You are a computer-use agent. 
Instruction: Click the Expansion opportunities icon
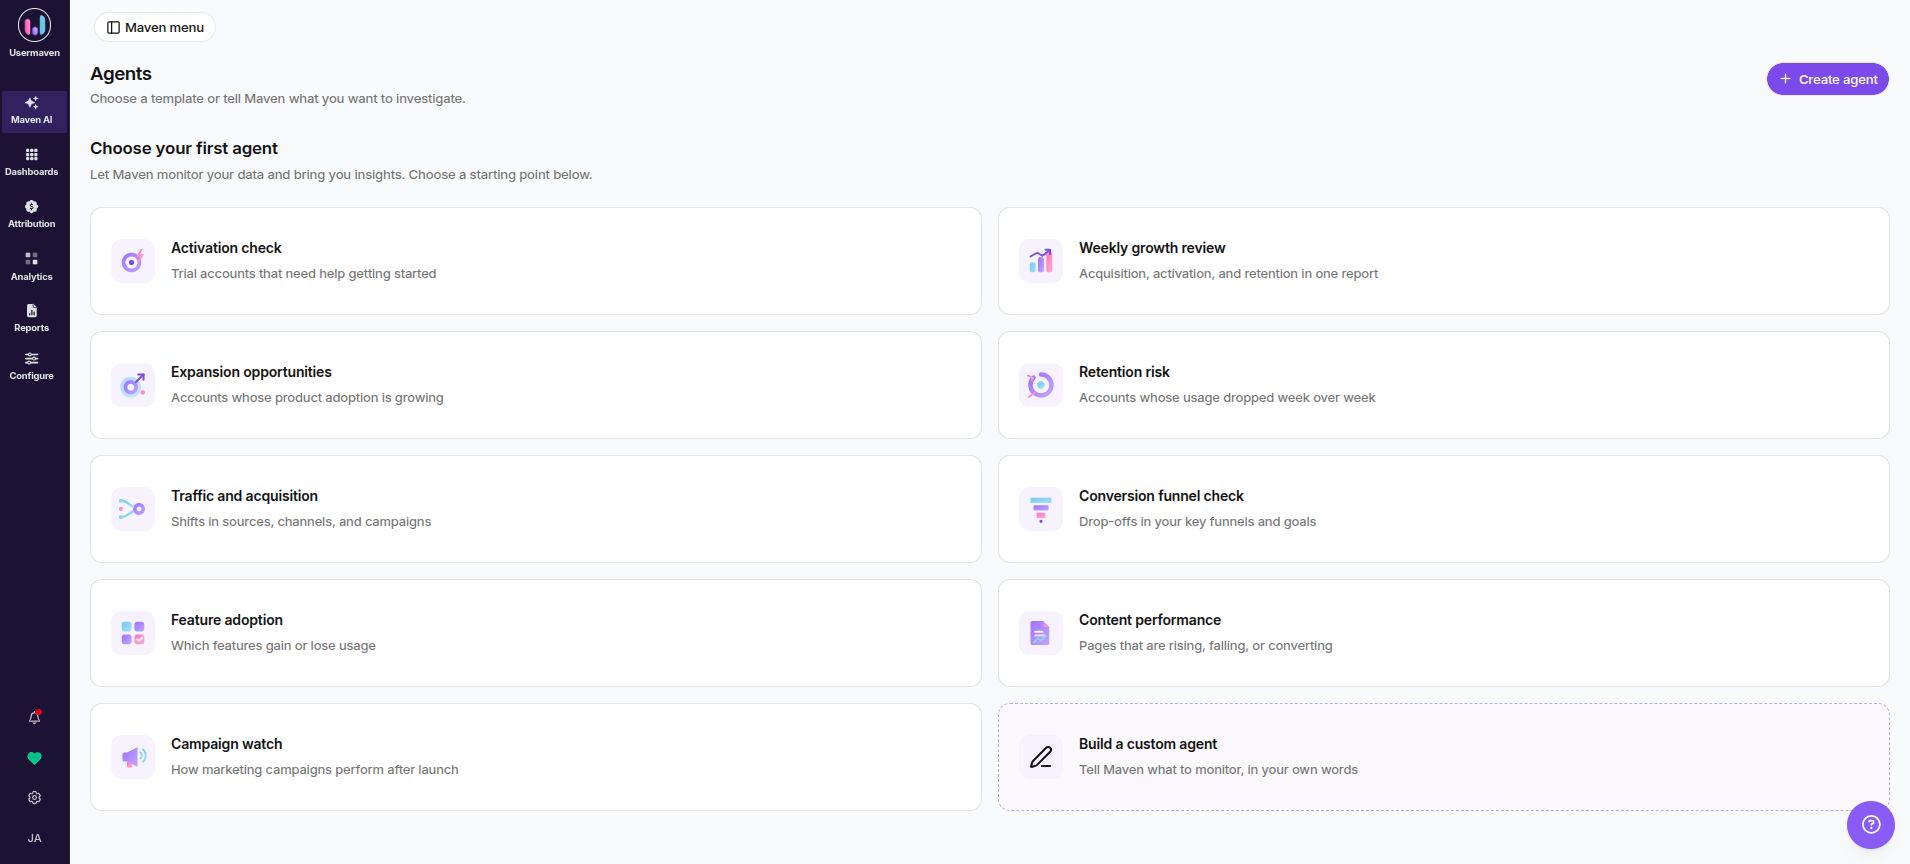tap(133, 385)
